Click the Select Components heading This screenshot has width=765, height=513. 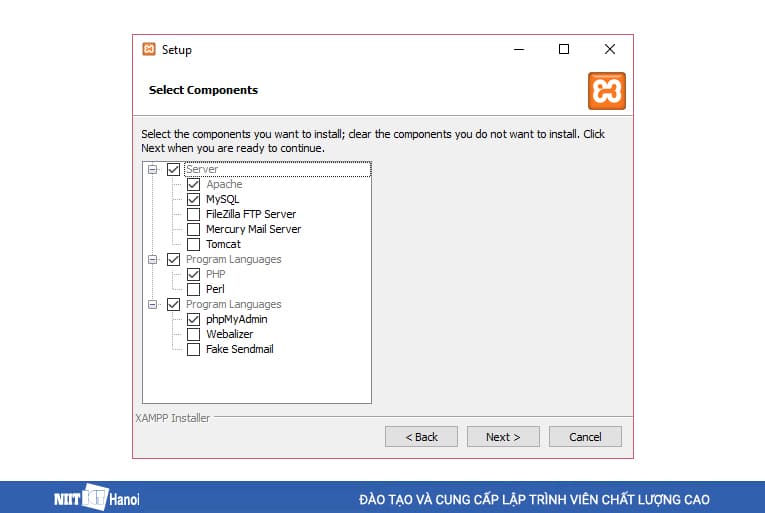pyautogui.click(x=203, y=90)
